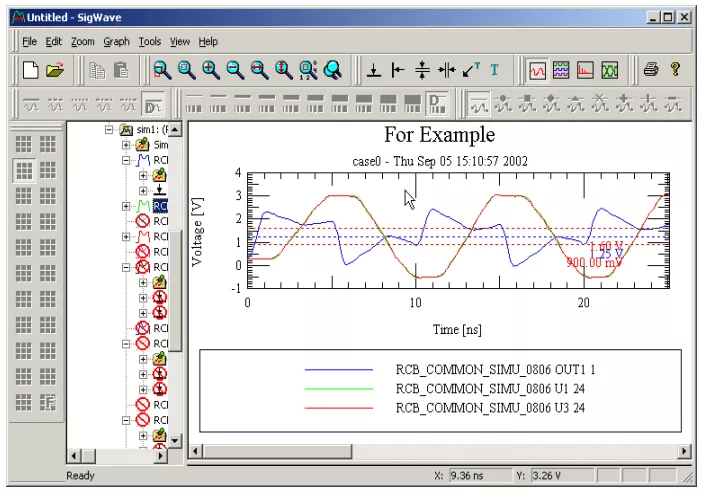This screenshot has height=494, width=703.
Task: Click the Y coordinate field showing 3.26 V
Action: [562, 475]
